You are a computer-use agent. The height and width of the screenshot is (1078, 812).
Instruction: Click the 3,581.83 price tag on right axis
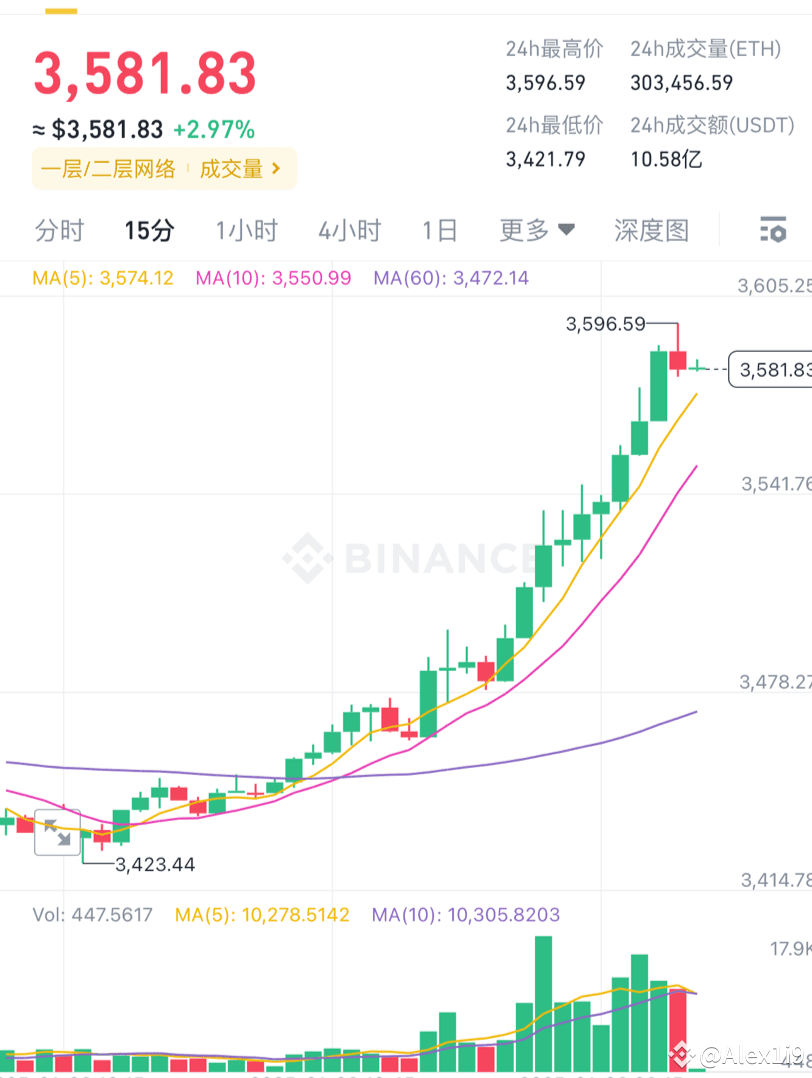click(x=773, y=369)
